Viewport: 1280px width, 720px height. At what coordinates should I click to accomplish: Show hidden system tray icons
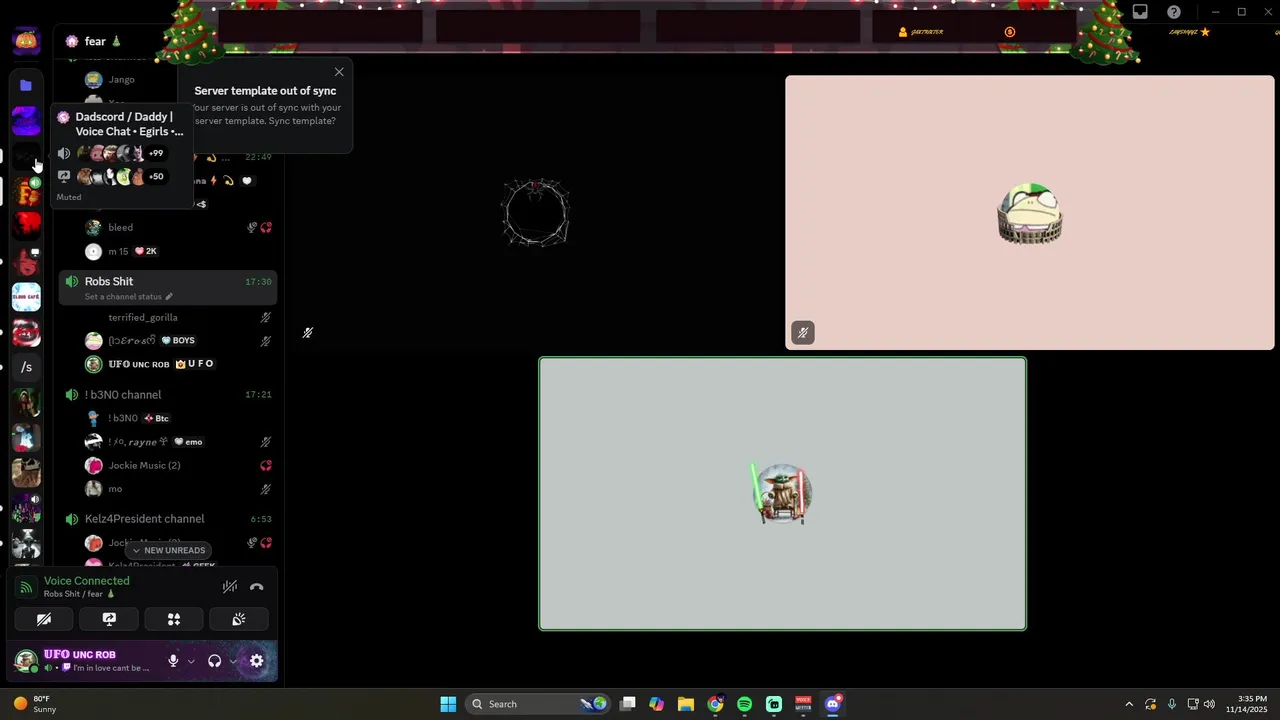(1129, 704)
